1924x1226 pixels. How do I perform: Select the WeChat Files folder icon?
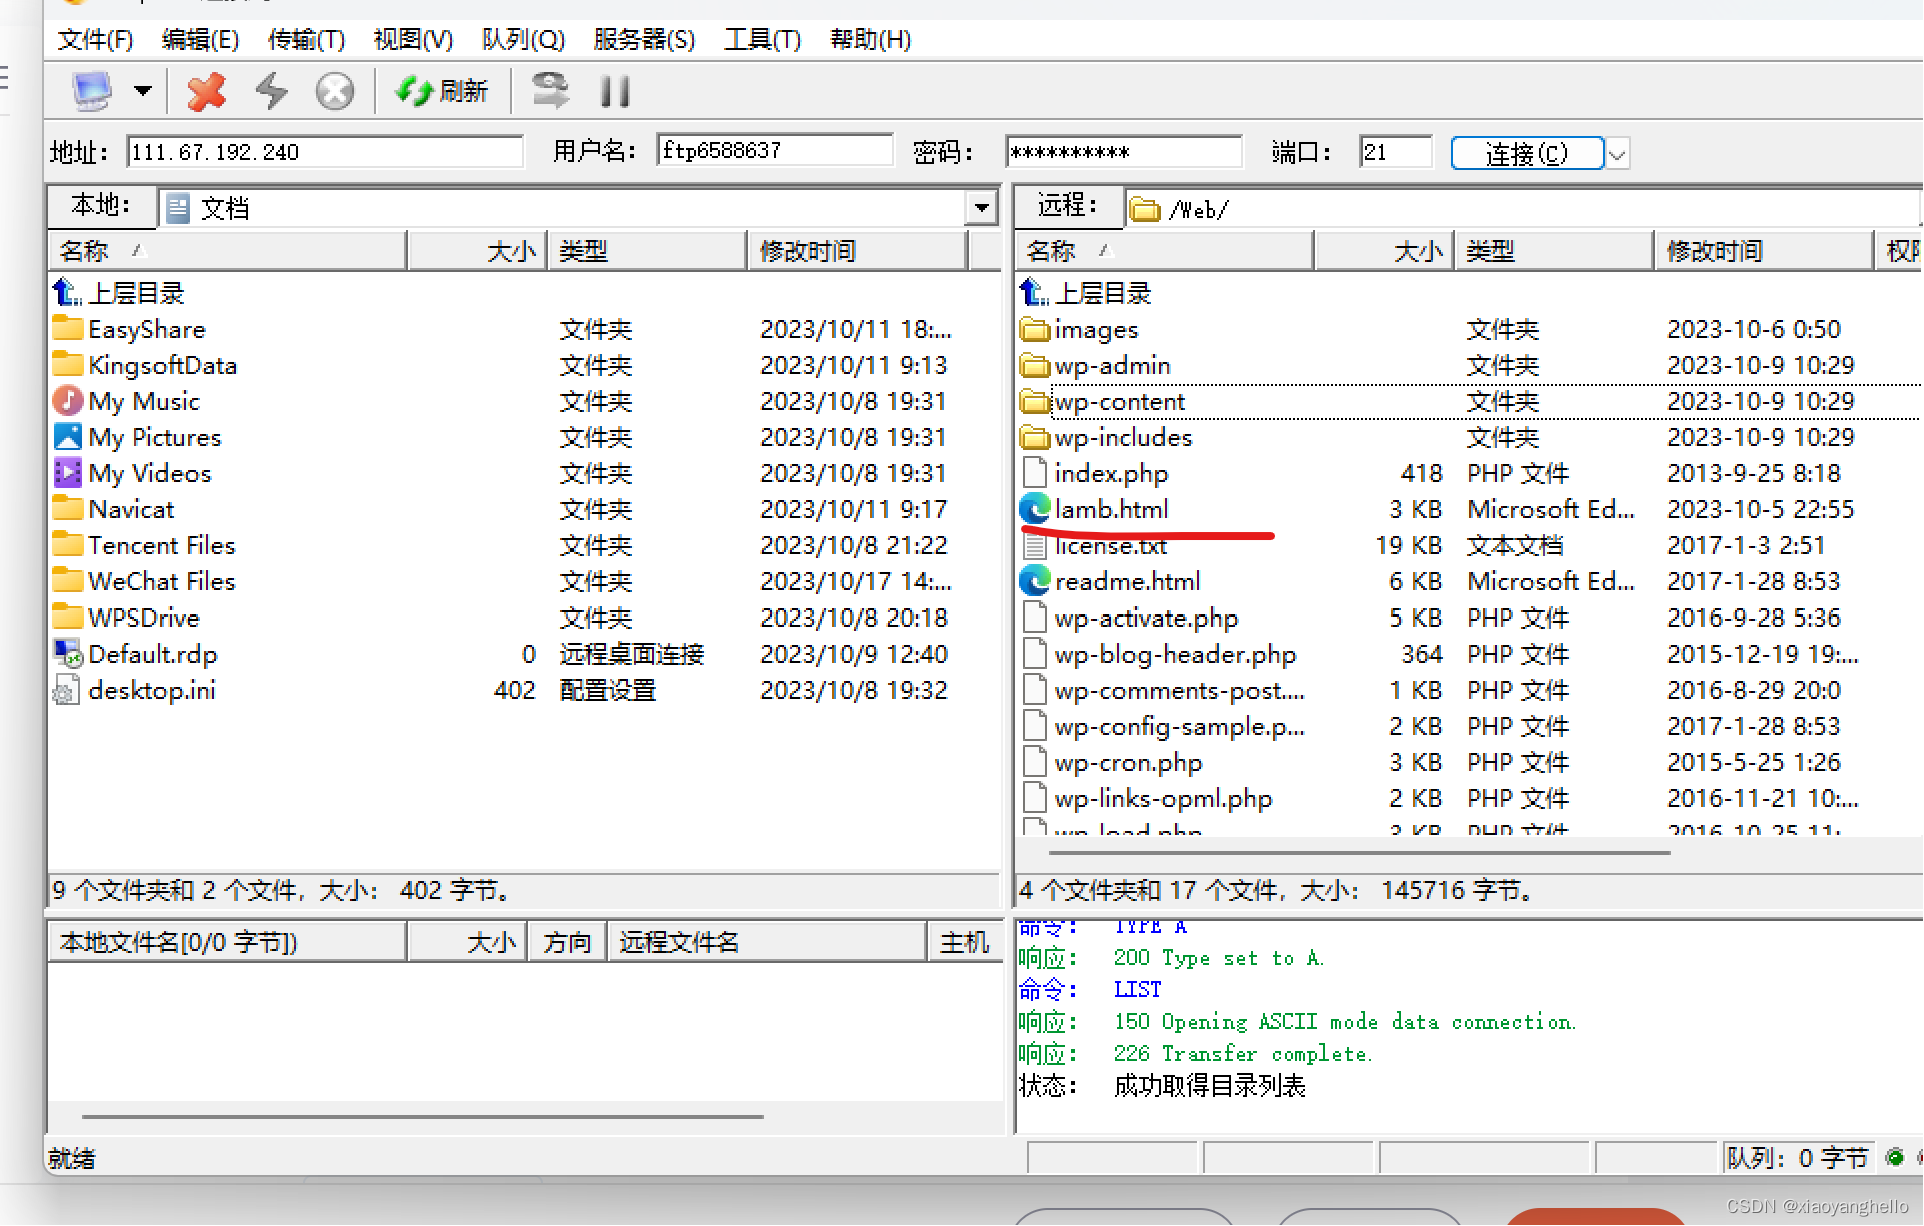(67, 580)
